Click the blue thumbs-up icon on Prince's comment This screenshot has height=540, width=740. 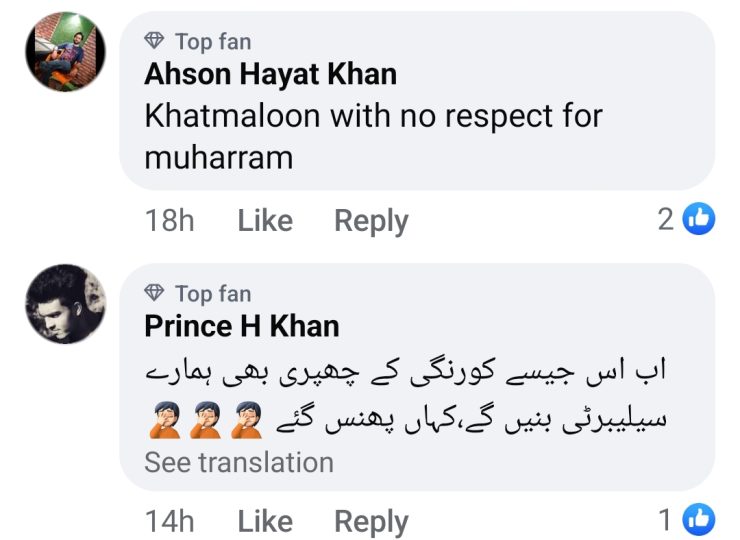699,519
